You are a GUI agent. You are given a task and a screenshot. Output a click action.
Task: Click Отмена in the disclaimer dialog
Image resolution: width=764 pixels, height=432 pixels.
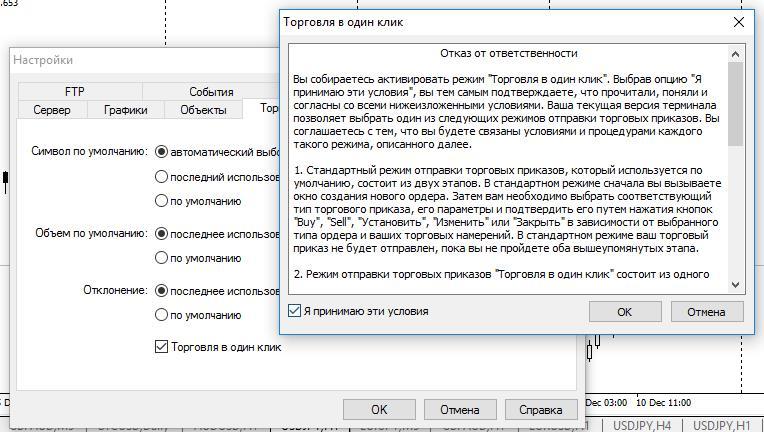point(706,312)
